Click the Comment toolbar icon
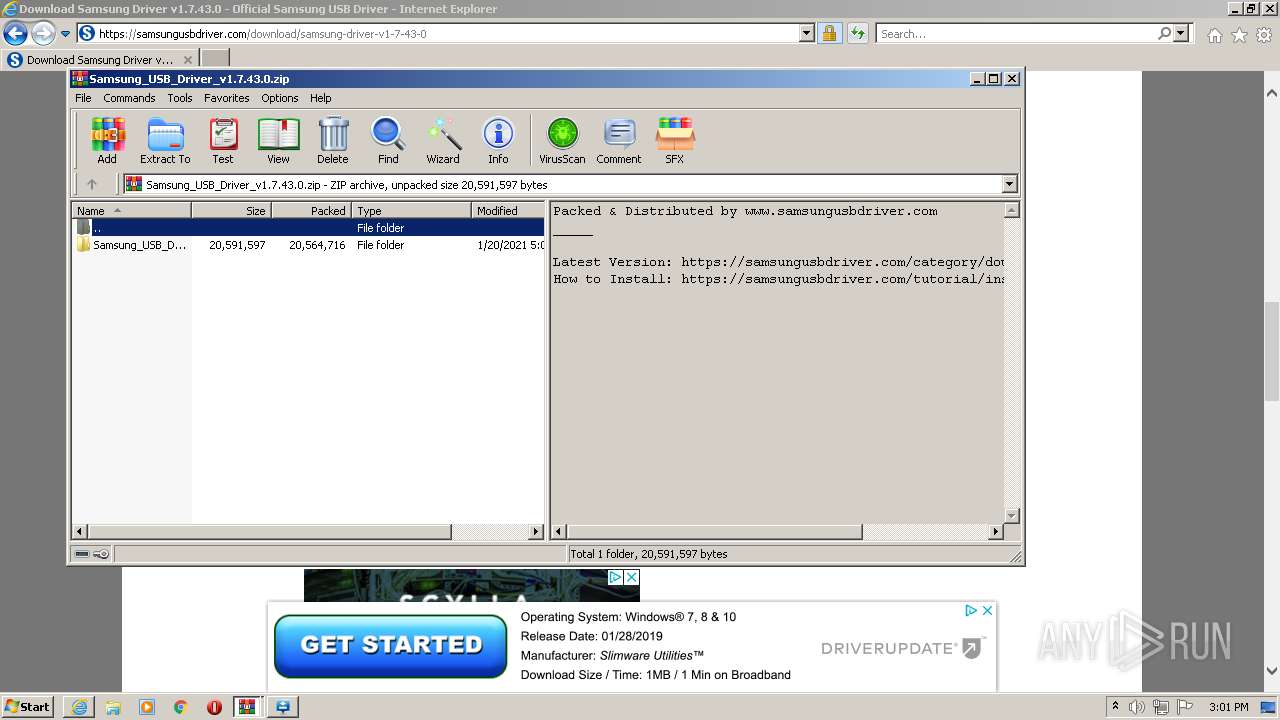The height and width of the screenshot is (720, 1280). [x=619, y=141]
